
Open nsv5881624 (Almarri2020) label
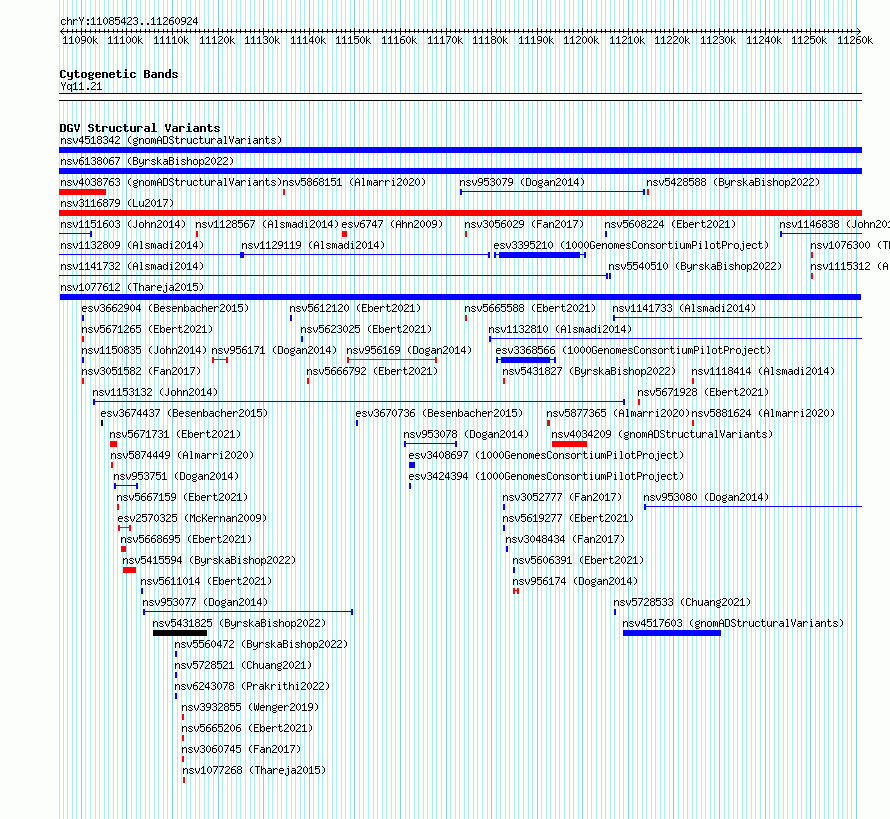[763, 413]
